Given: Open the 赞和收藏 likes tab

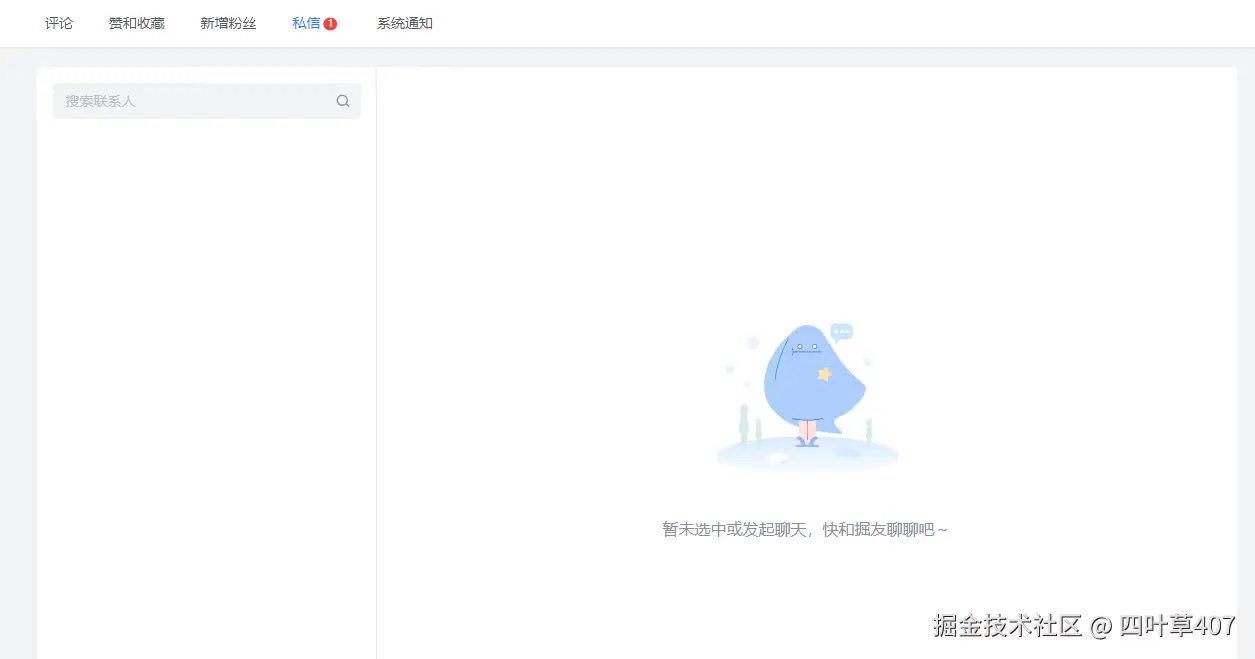Looking at the screenshot, I should point(136,22).
